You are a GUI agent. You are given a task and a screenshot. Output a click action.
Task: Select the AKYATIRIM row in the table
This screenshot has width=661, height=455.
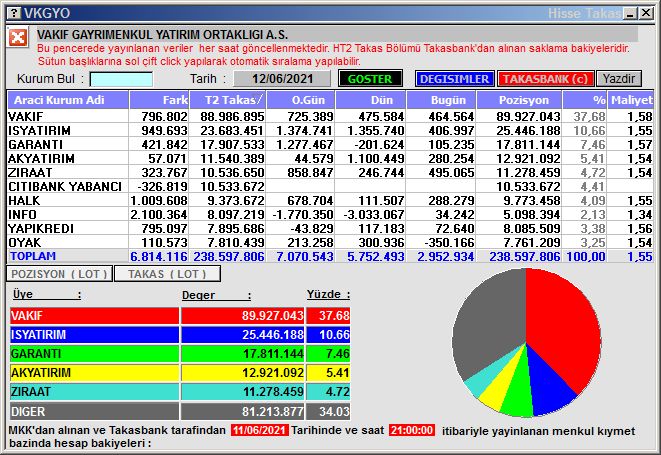[330, 159]
